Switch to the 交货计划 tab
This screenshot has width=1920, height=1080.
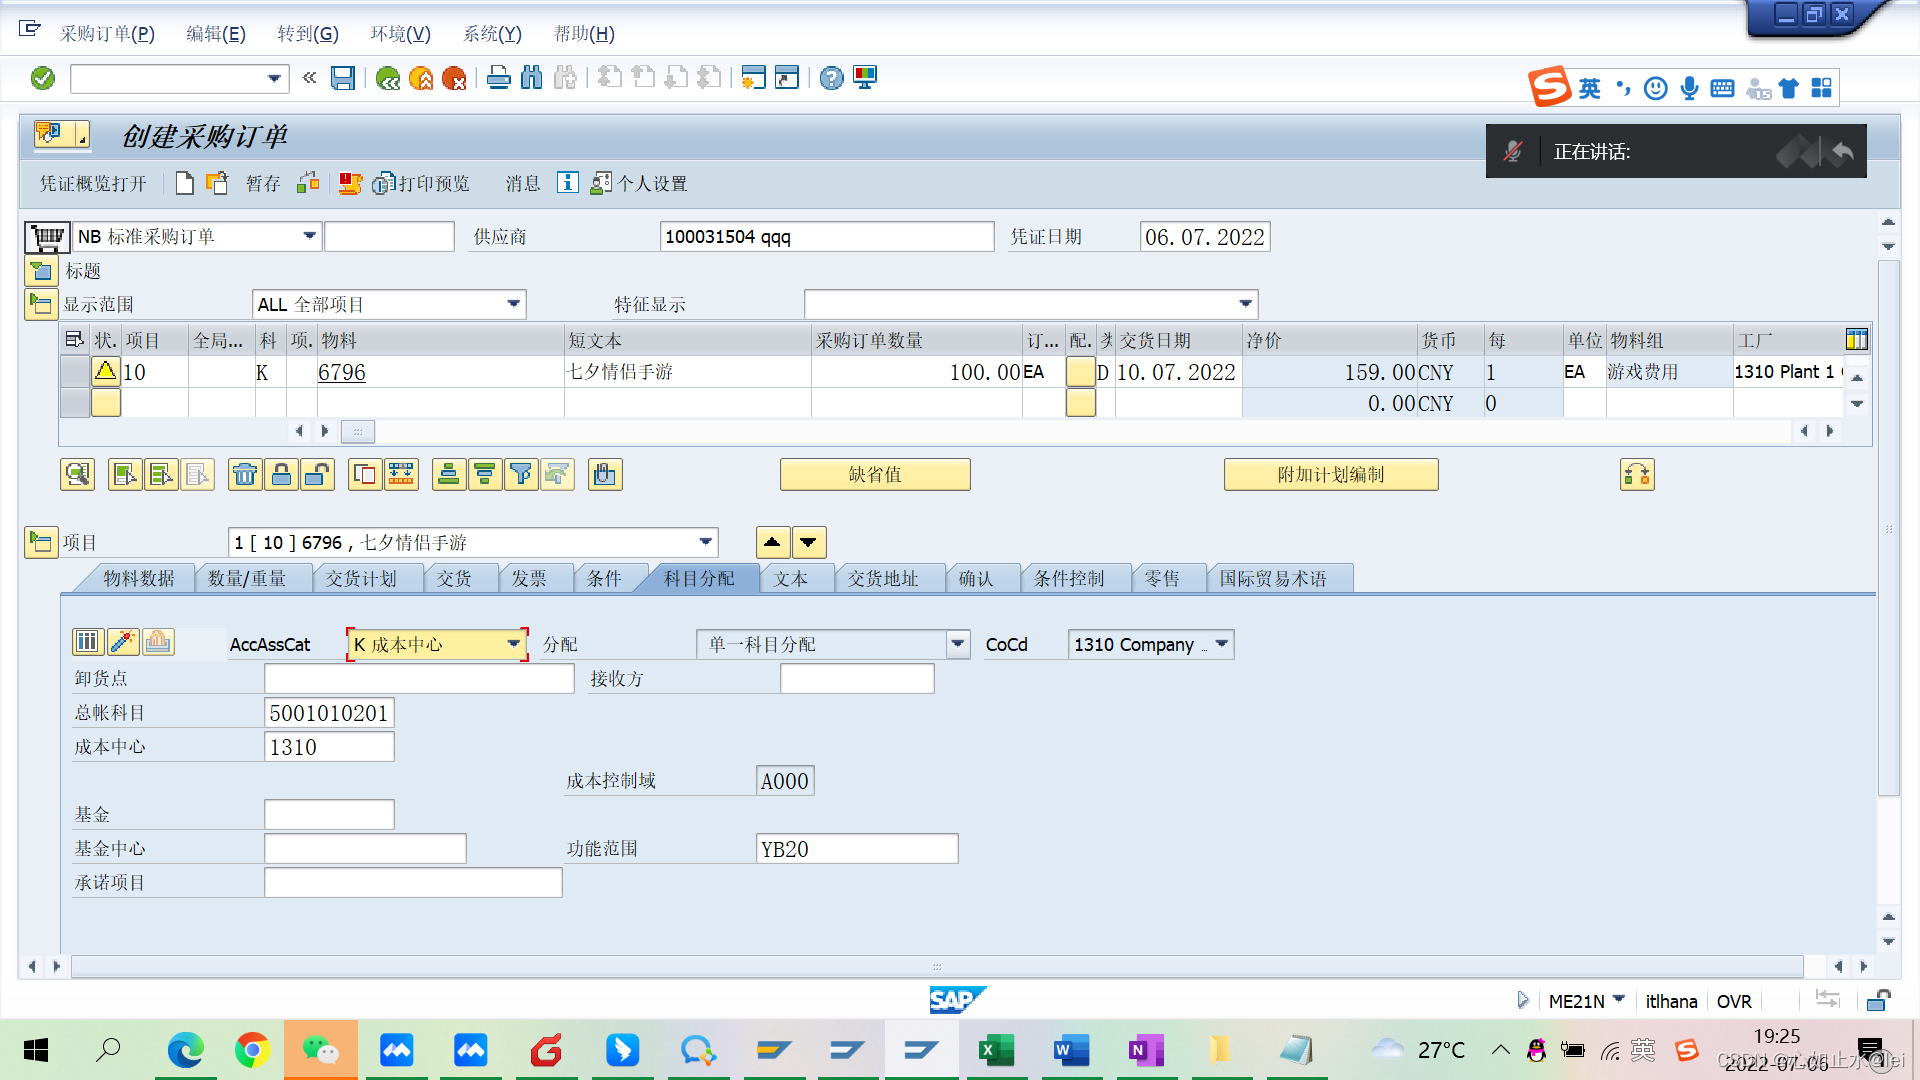pyautogui.click(x=361, y=578)
